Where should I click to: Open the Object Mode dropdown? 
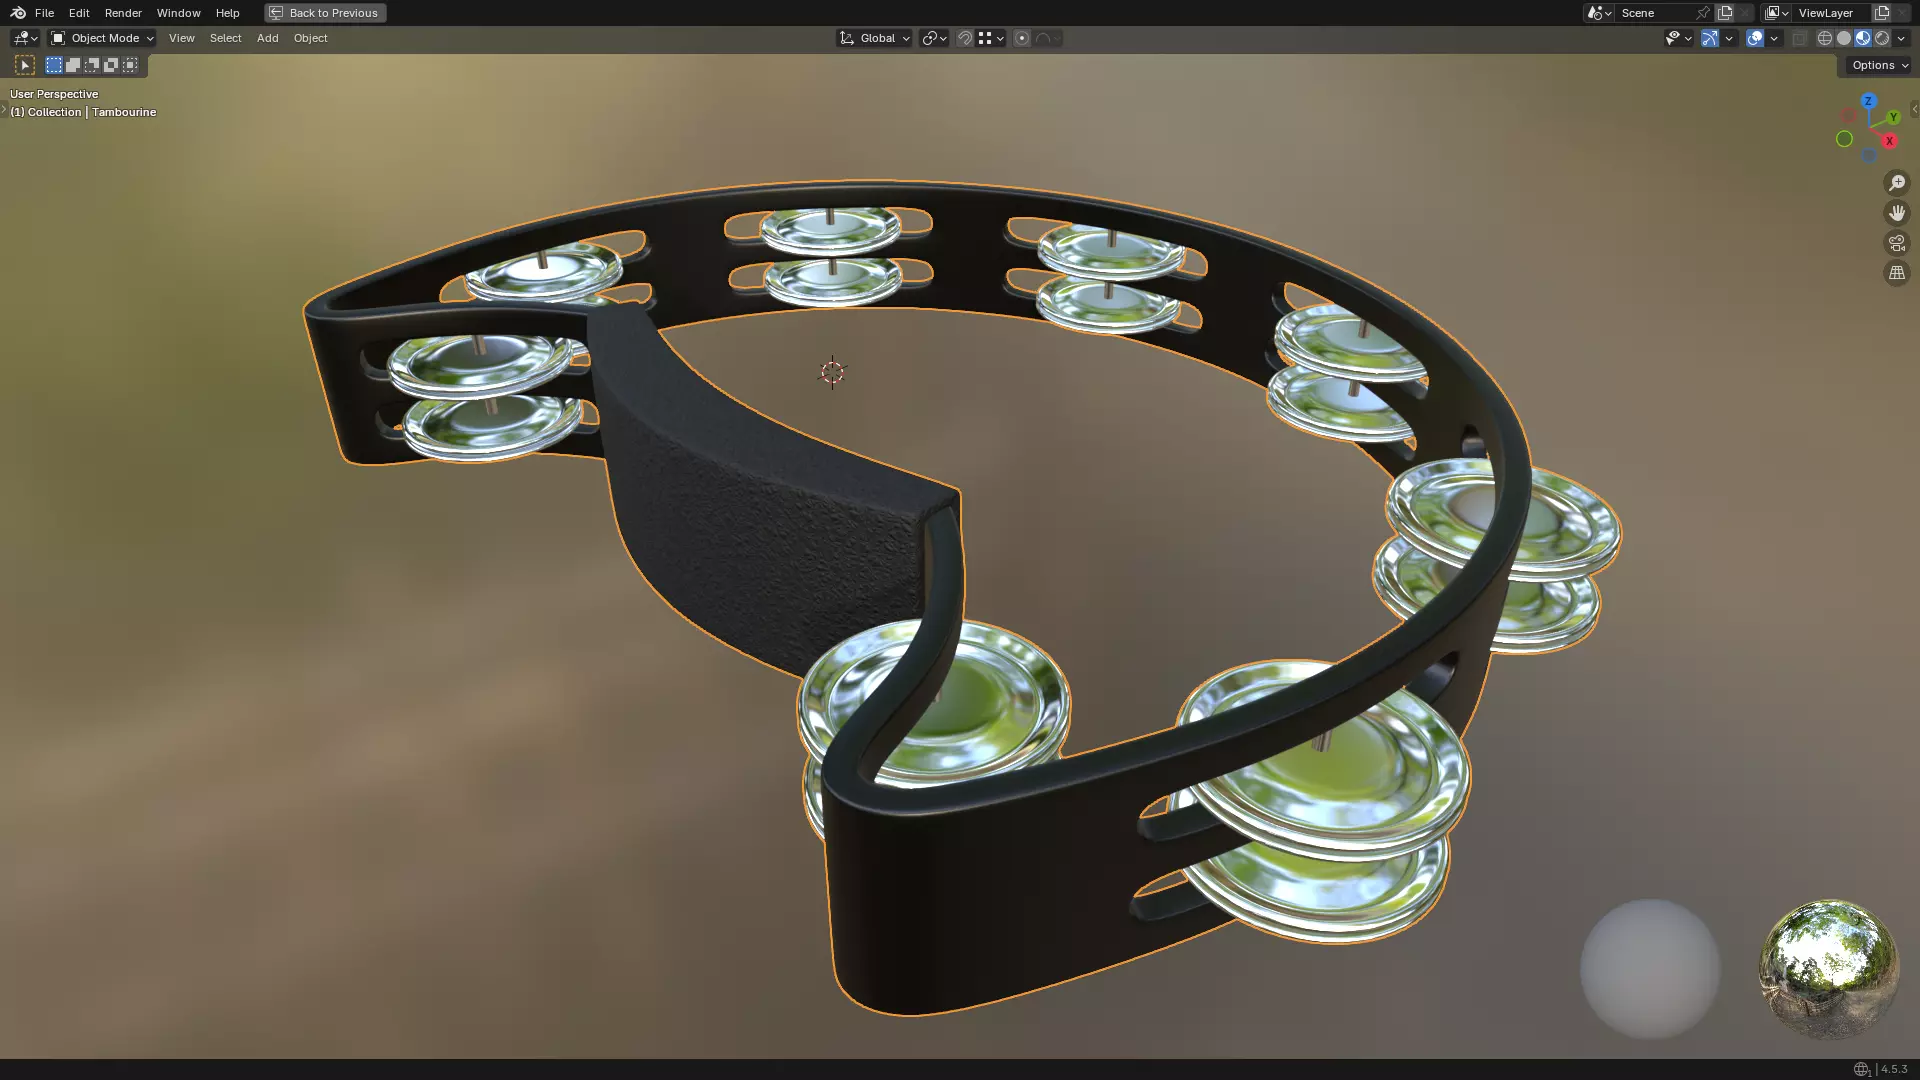(102, 38)
